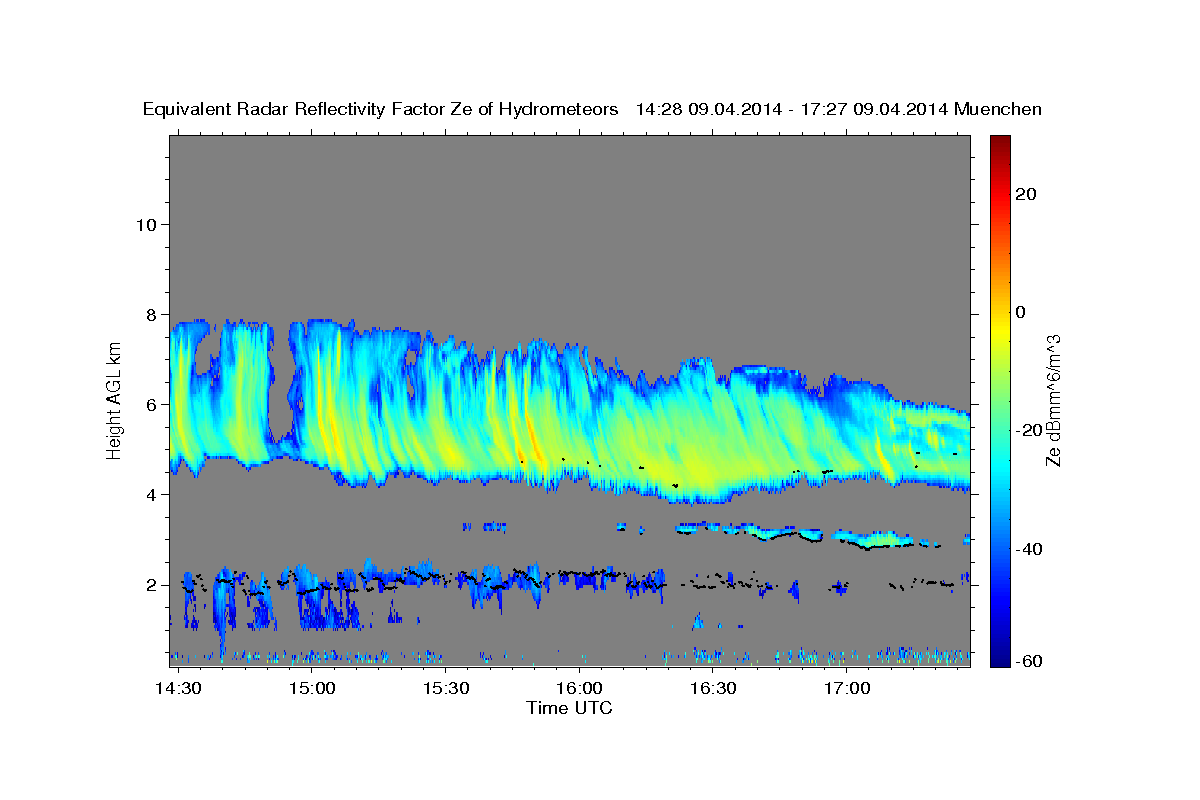This screenshot has height=800, width=1200.
Task: Click the colorbar value -60
Action: 1029,660
